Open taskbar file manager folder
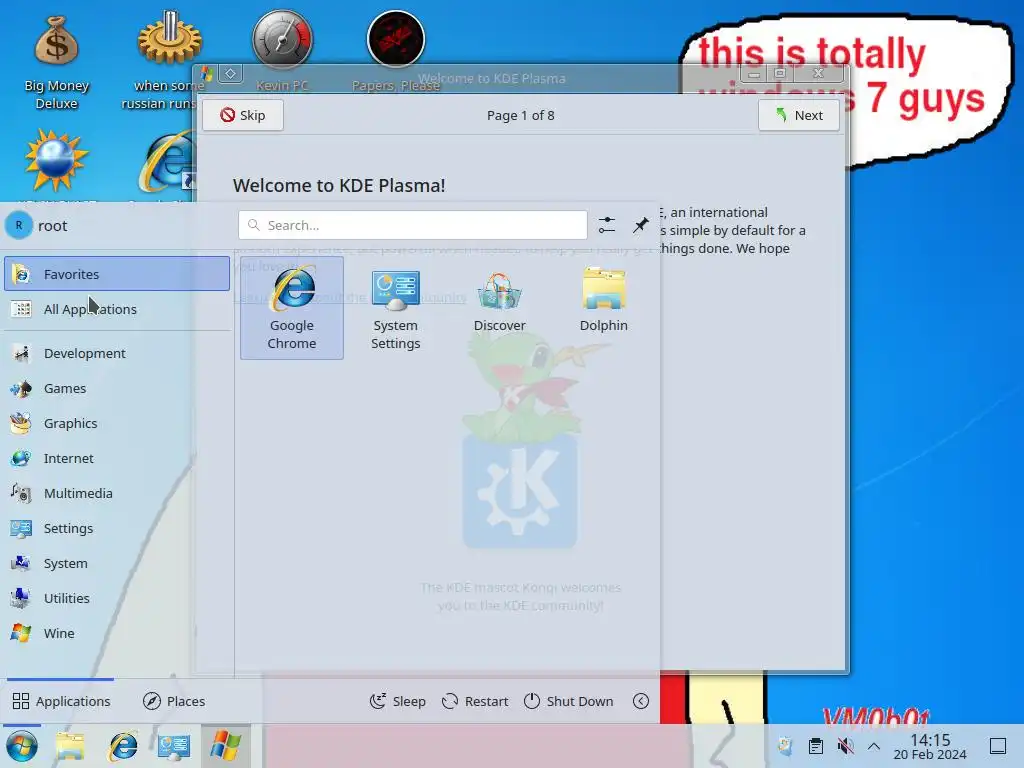This screenshot has height=768, width=1024. point(70,746)
